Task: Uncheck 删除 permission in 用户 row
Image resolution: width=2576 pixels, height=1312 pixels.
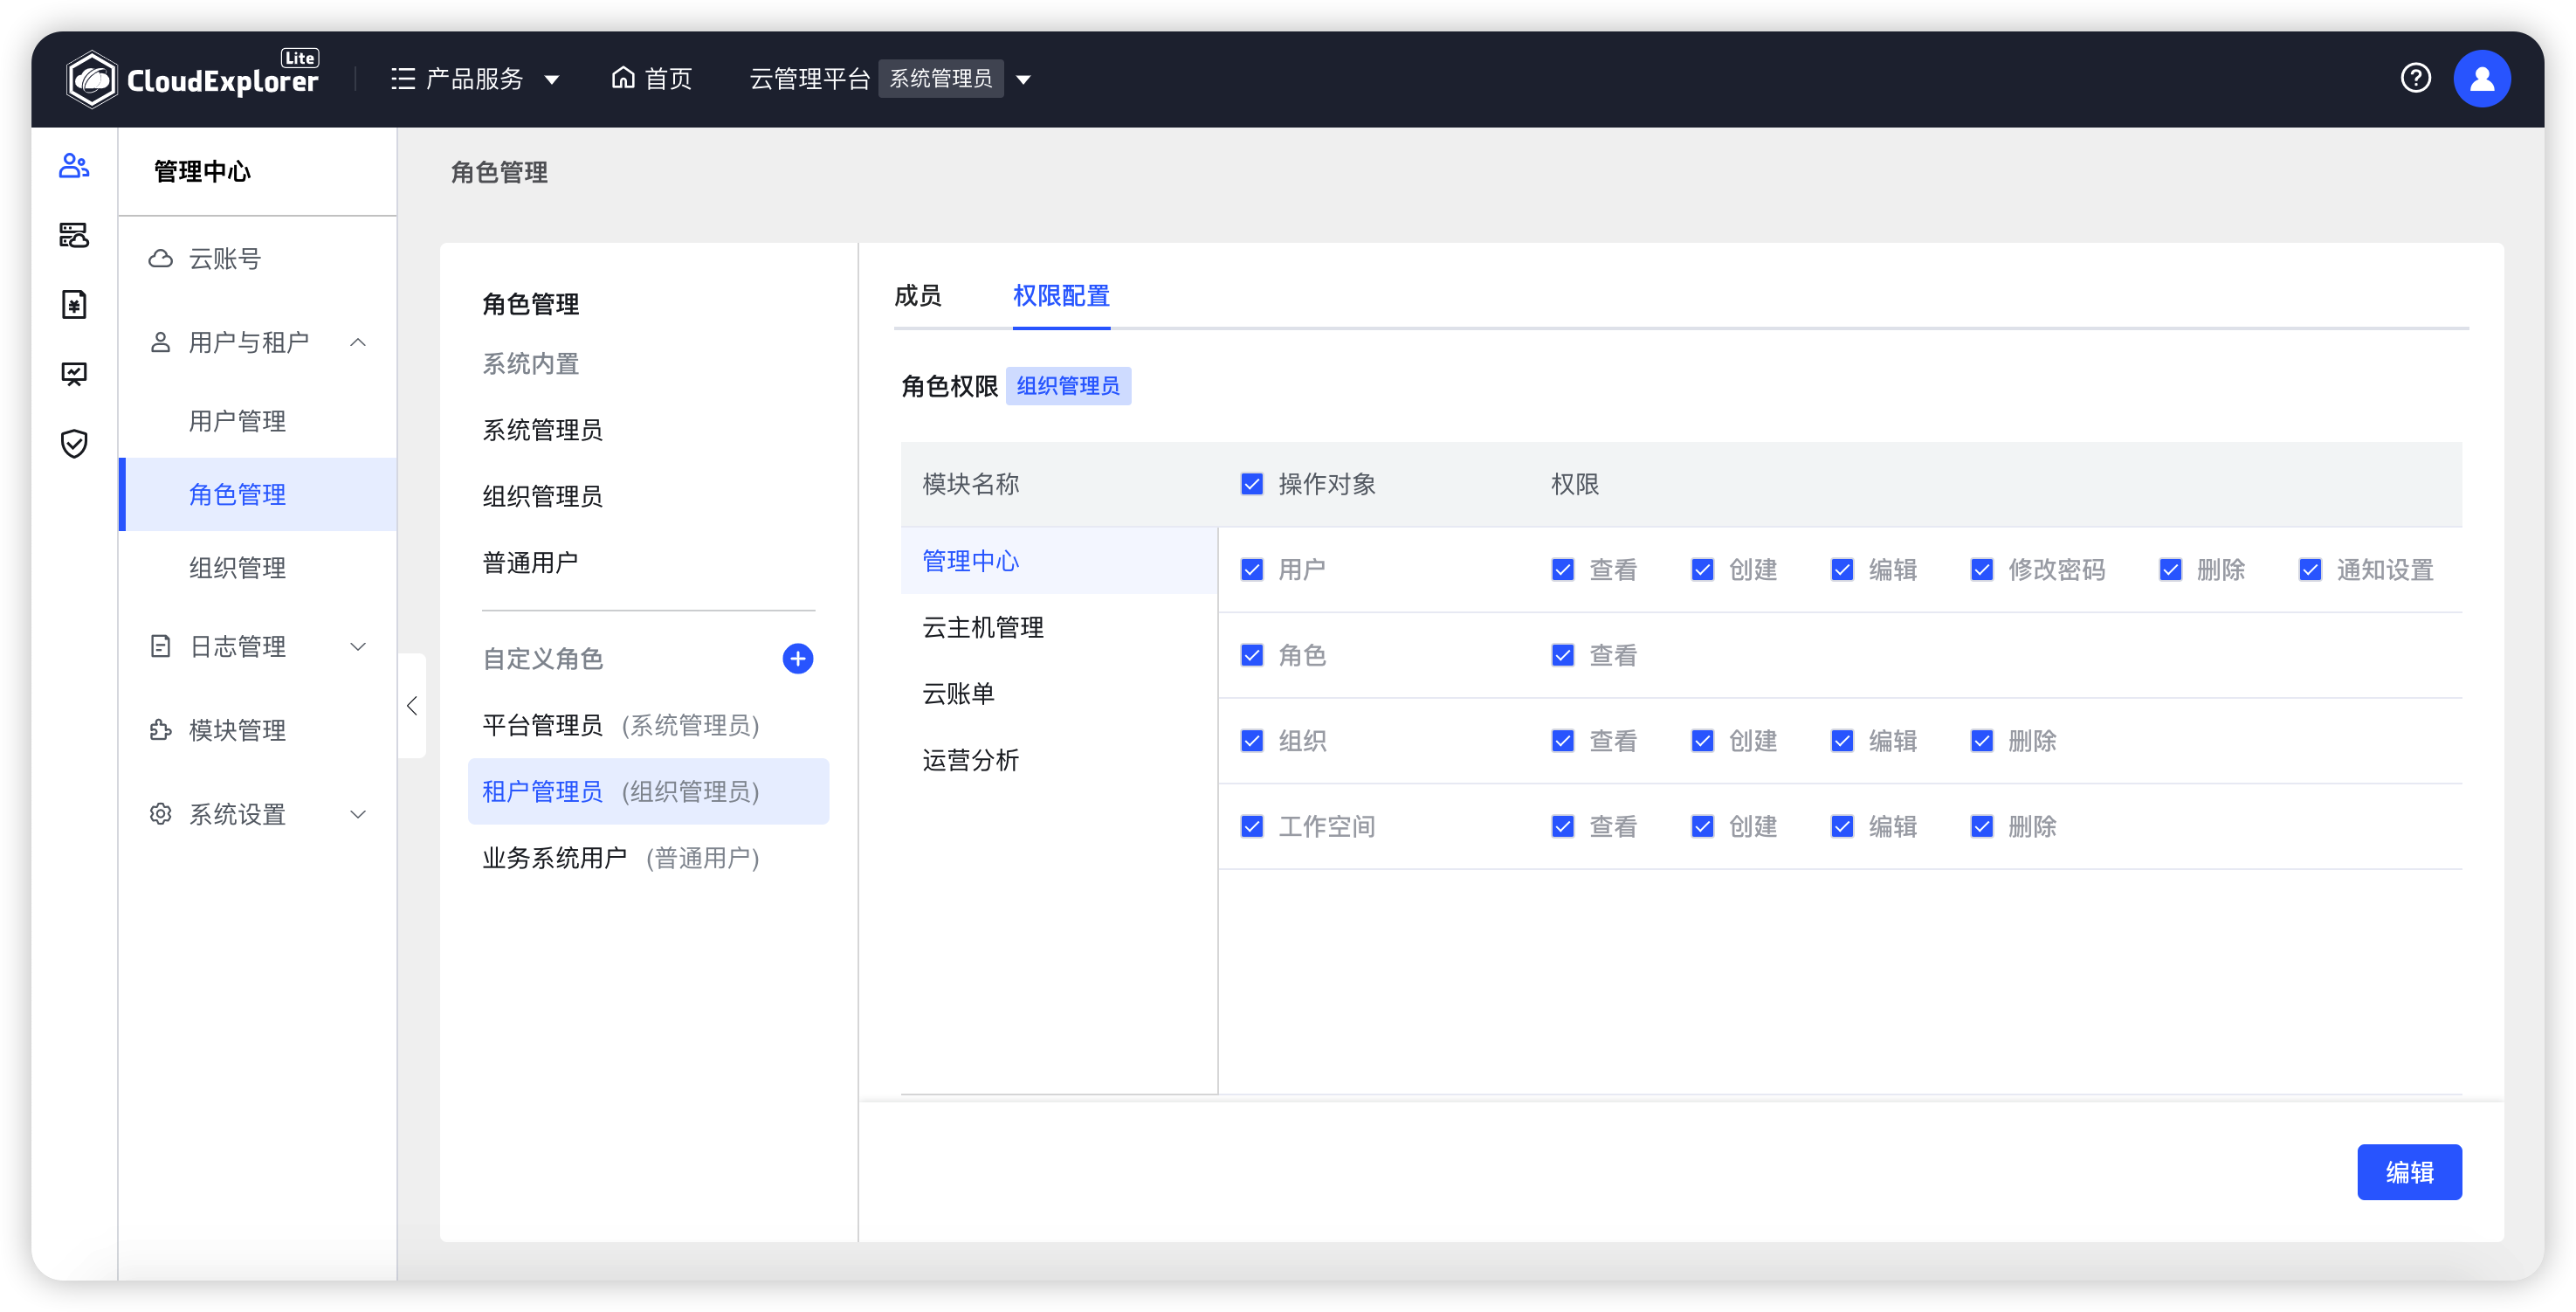Action: tap(2170, 570)
